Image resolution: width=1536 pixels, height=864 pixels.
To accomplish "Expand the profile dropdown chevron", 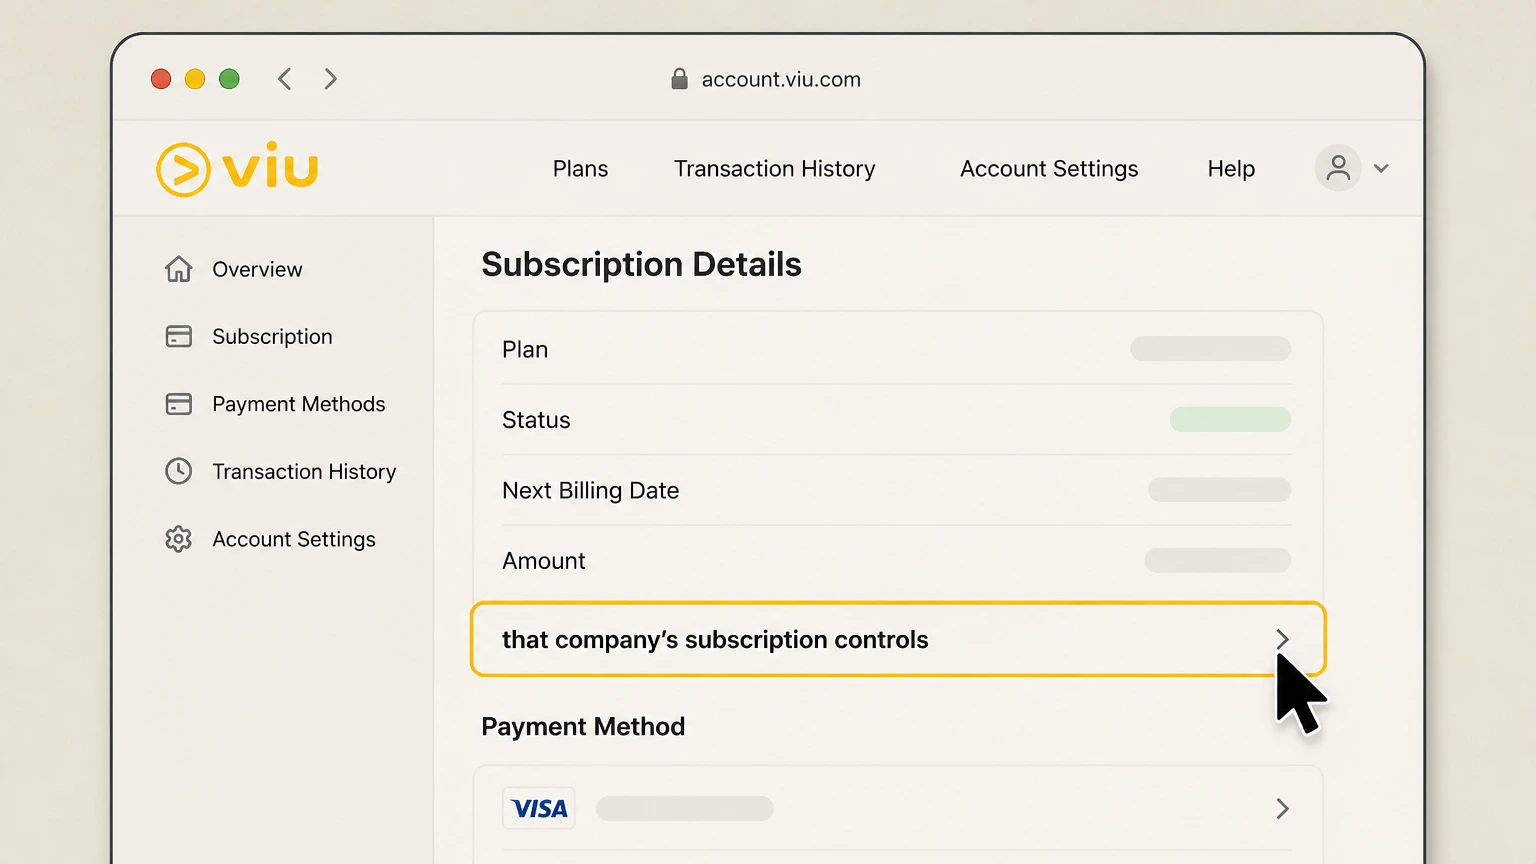I will 1381,168.
